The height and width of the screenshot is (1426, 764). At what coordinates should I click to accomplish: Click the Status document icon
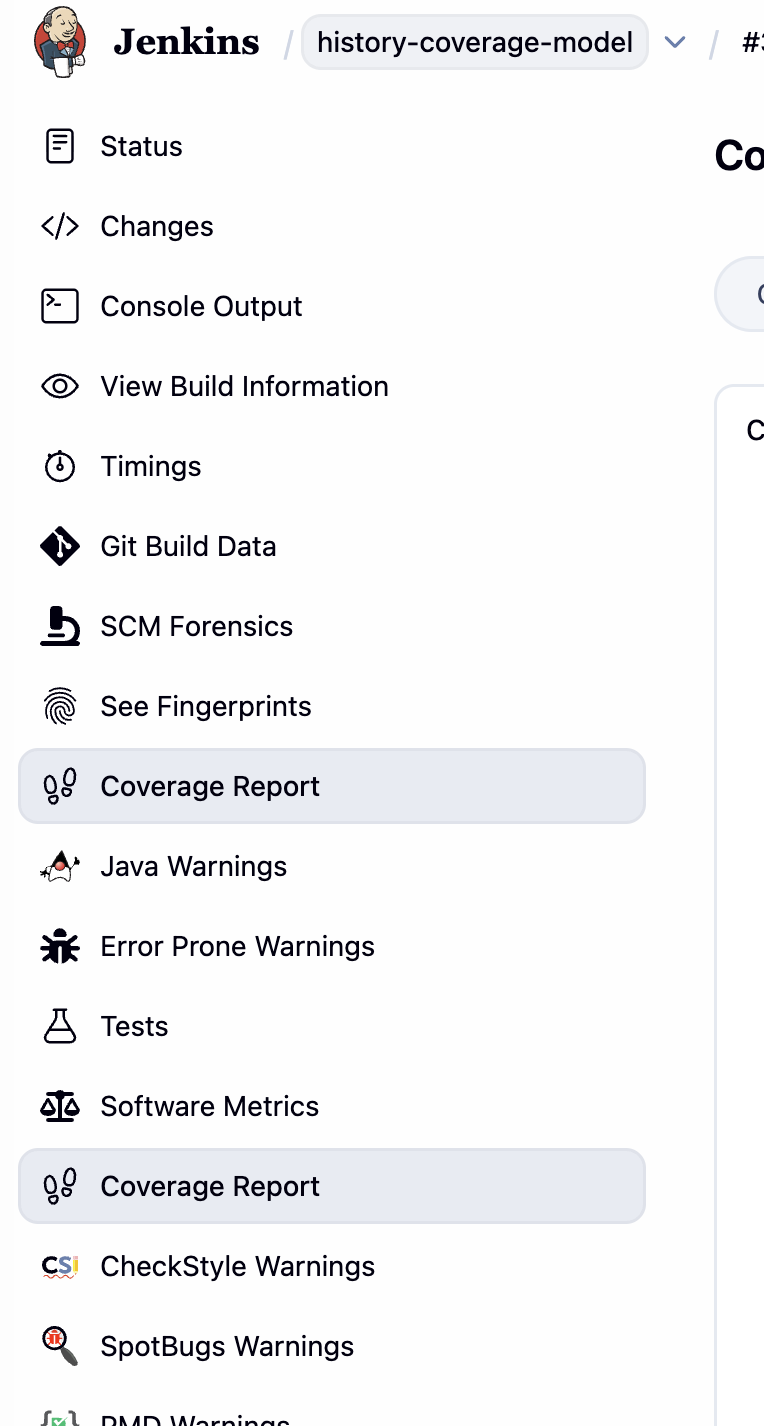[60, 146]
